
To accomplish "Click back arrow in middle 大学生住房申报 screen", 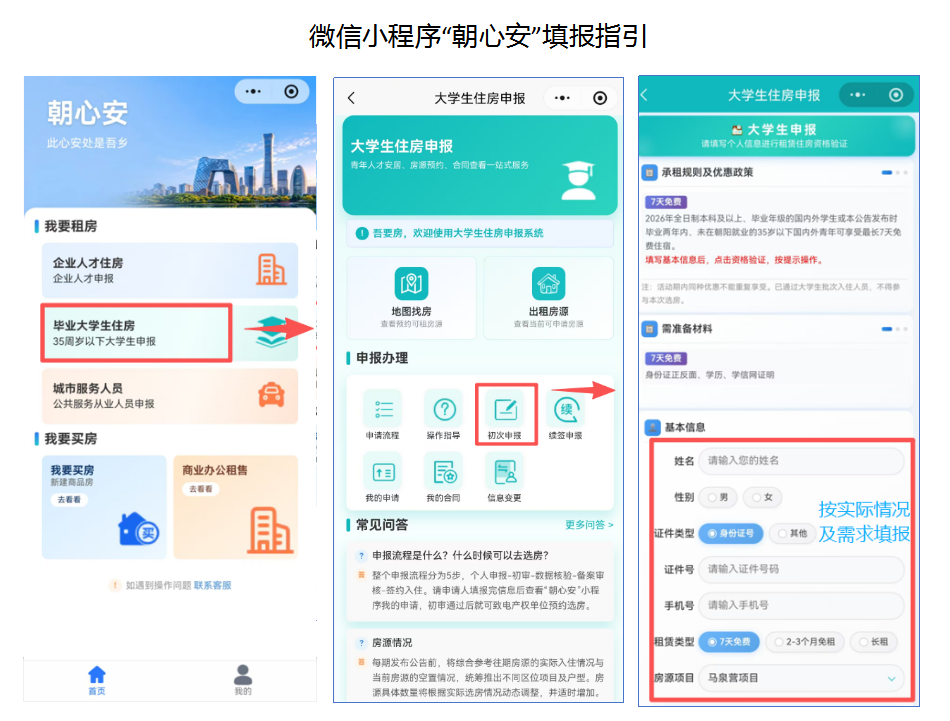I will click(351, 98).
